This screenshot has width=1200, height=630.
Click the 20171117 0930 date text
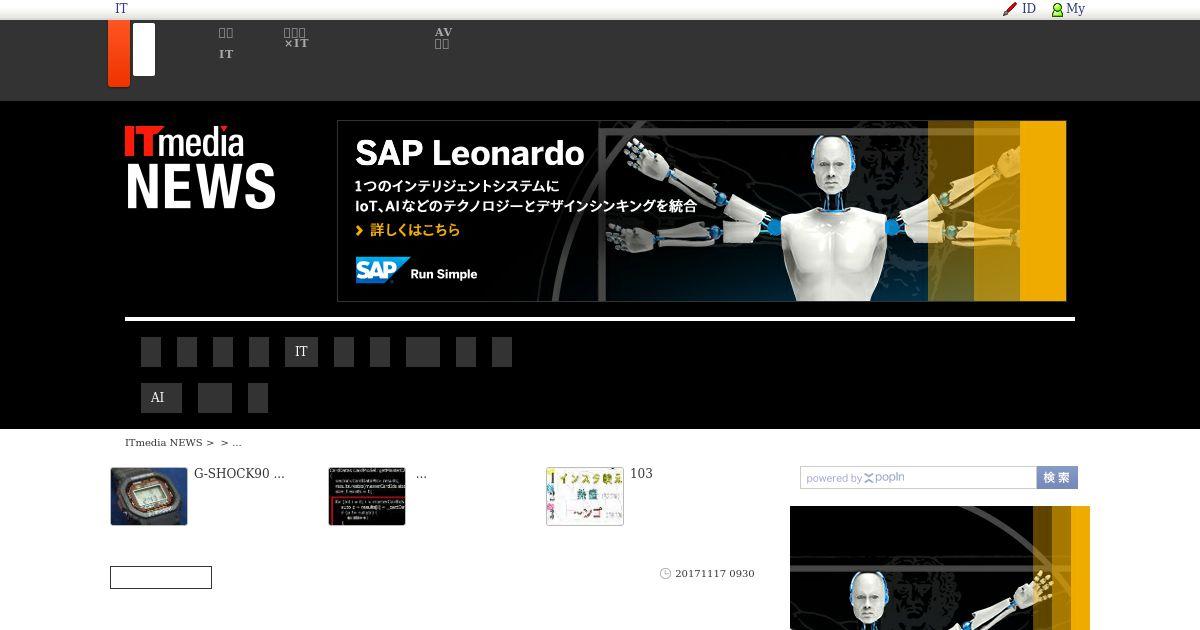715,573
